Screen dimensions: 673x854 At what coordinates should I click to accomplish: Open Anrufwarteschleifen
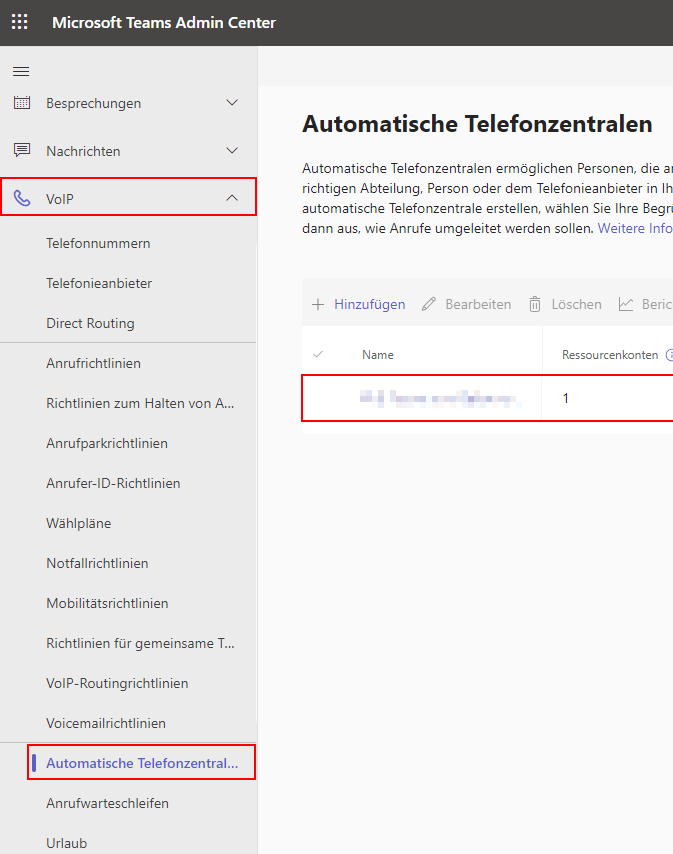coord(107,803)
